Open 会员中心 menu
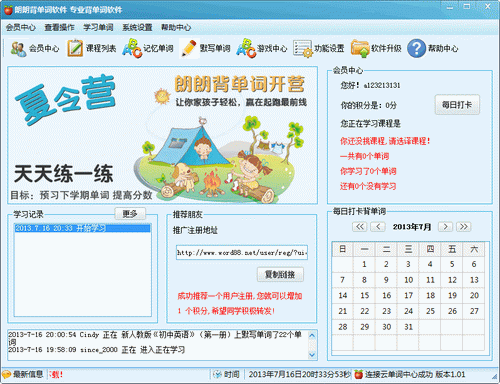Viewport: 500px width, 384px height. 21,27
